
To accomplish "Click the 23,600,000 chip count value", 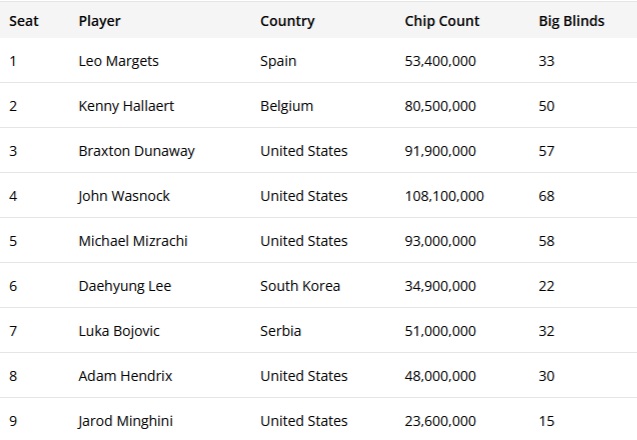I will [440, 421].
